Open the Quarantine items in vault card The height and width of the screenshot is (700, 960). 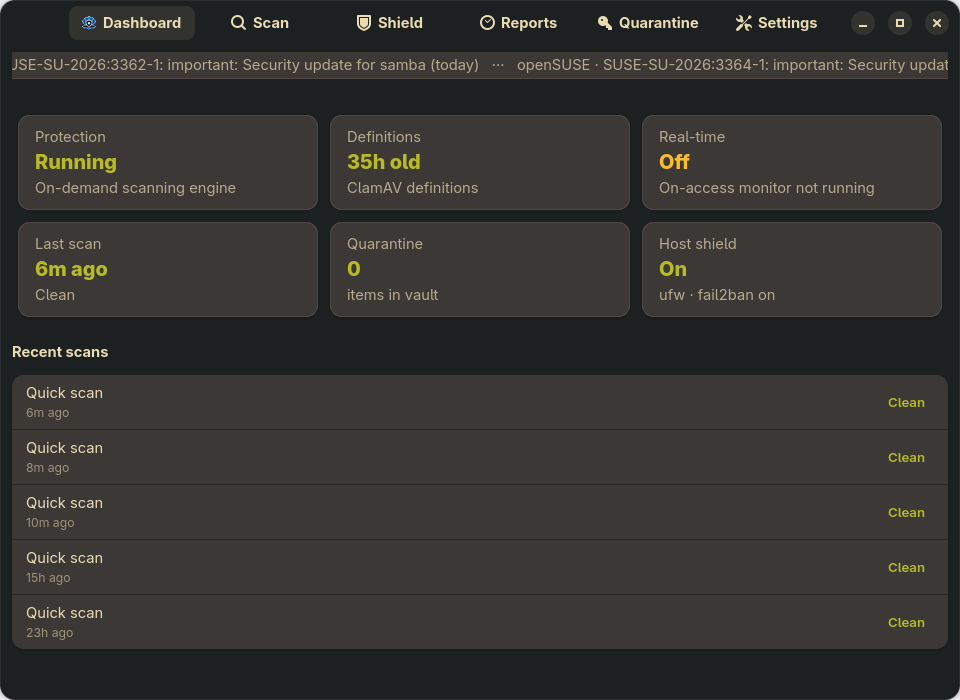click(x=480, y=269)
